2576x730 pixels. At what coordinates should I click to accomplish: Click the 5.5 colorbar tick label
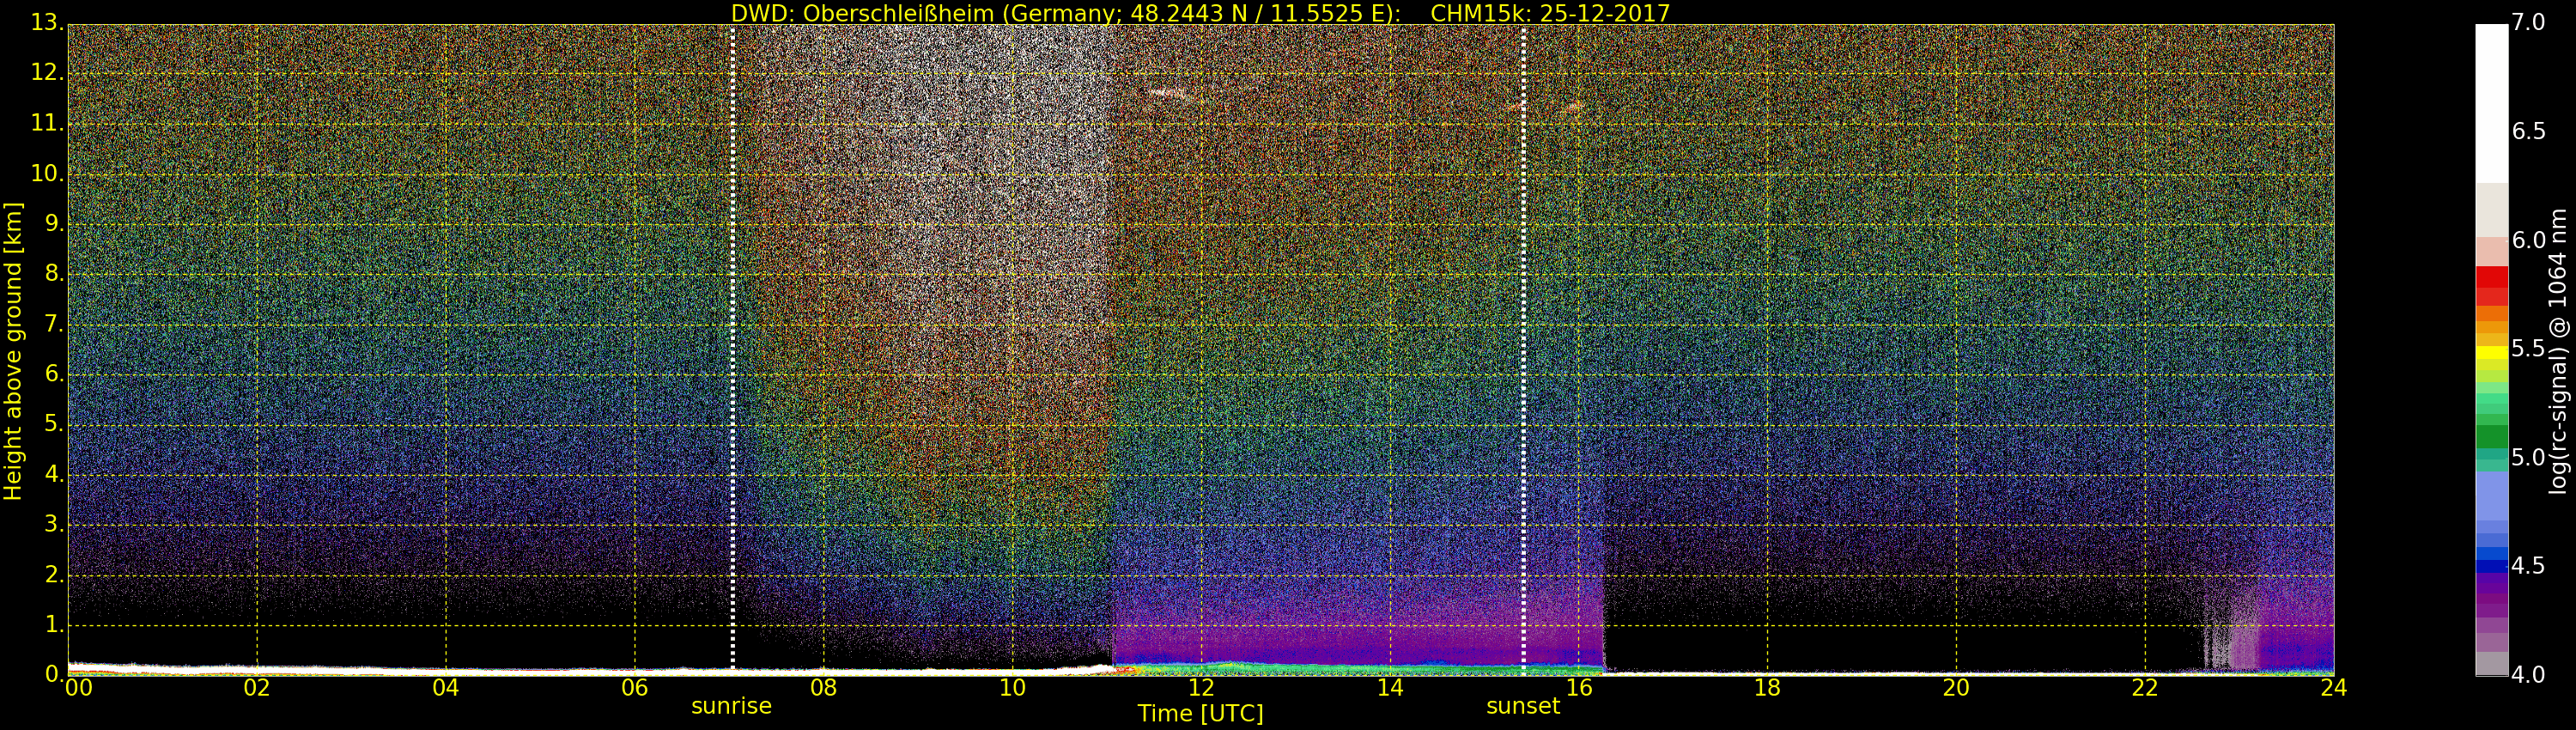(2528, 349)
